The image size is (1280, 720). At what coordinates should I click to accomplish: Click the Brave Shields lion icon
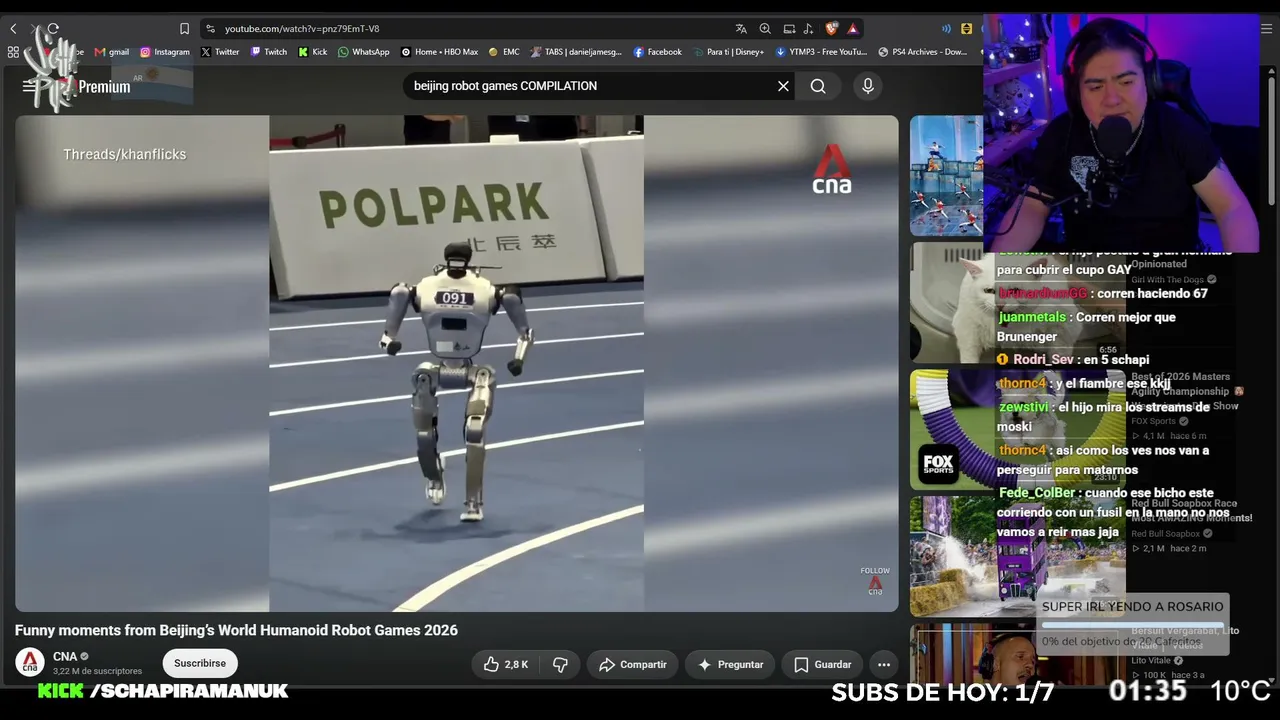coord(831,29)
